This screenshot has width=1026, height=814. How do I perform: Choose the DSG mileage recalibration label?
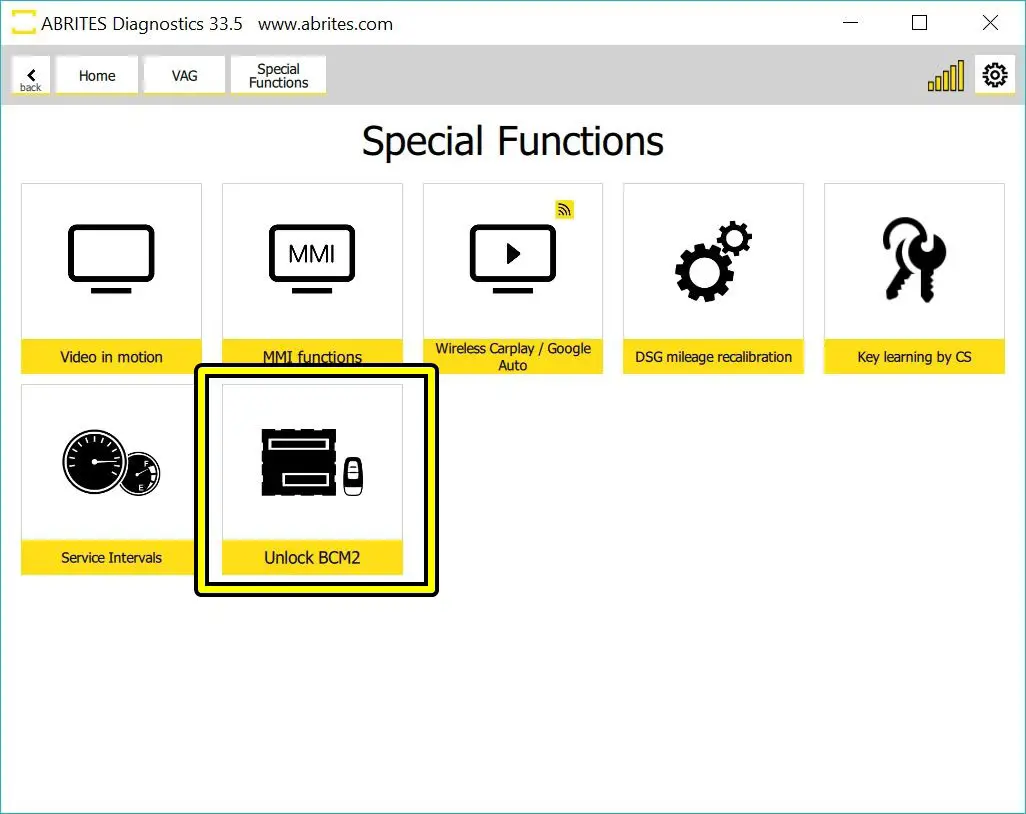pos(713,357)
